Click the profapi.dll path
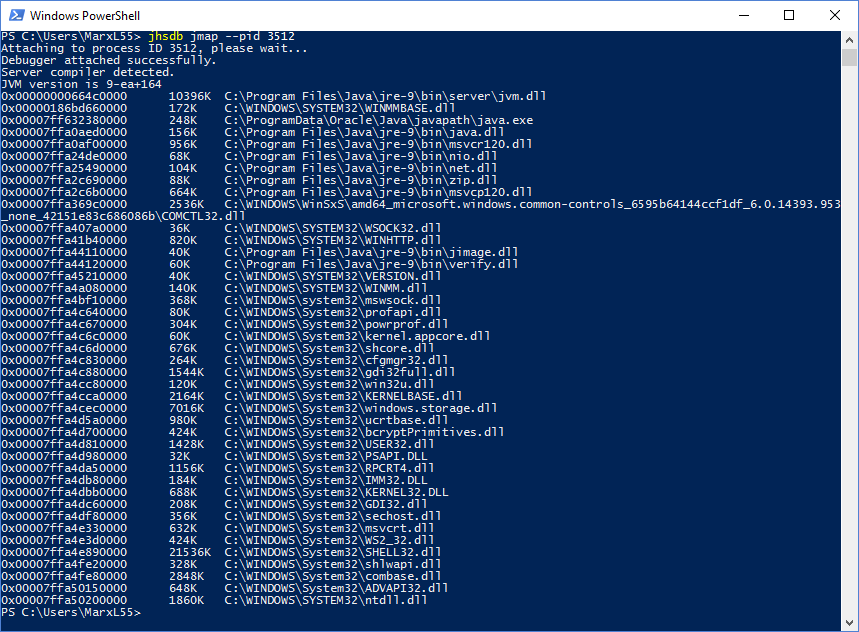The image size is (859, 632). point(333,313)
